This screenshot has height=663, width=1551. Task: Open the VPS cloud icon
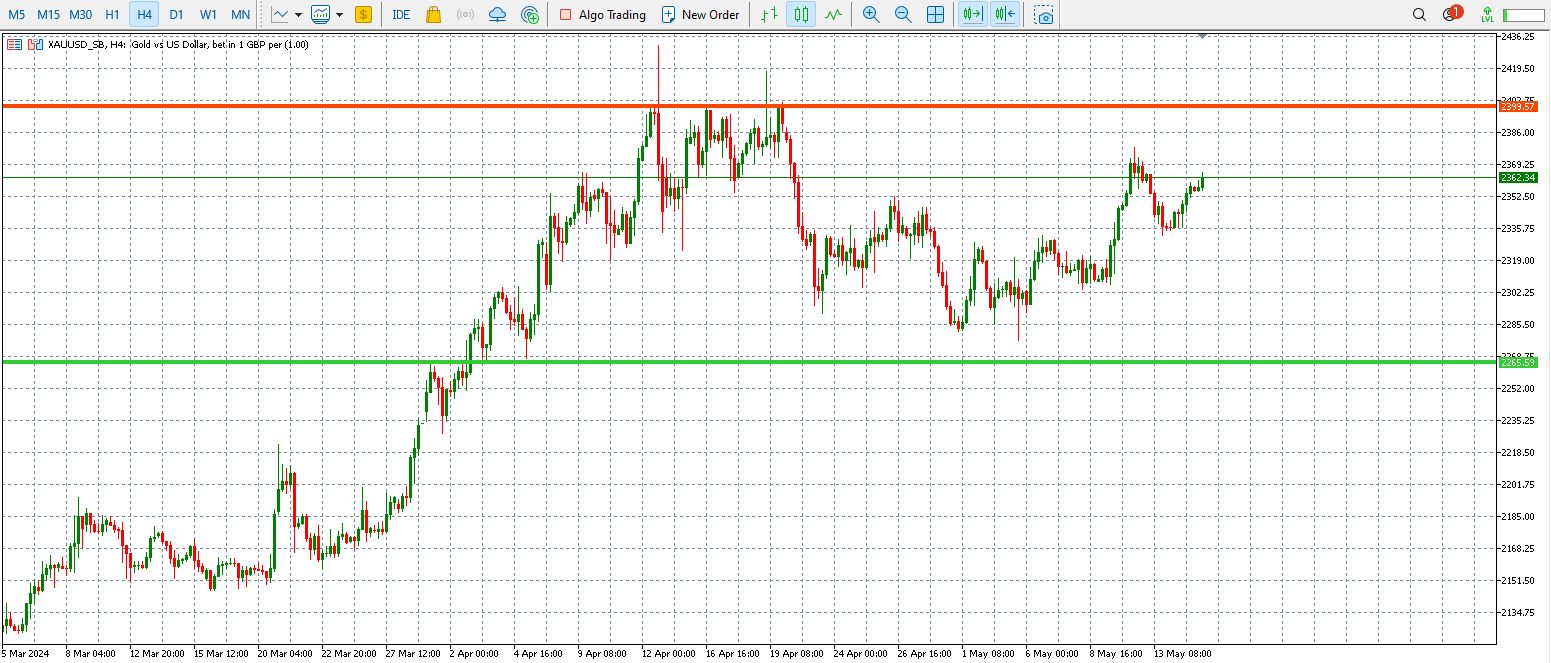[x=497, y=15]
